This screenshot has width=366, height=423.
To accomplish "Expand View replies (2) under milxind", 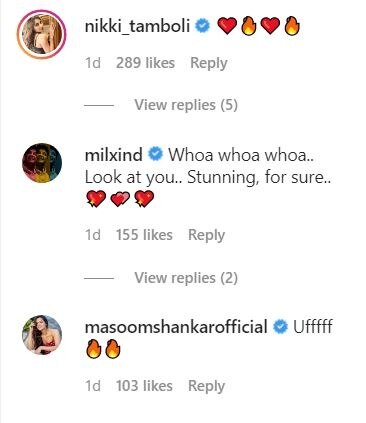I will pyautogui.click(x=186, y=278).
